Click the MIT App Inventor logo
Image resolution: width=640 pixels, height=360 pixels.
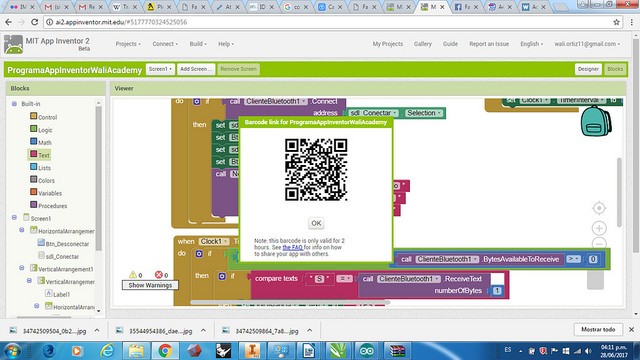(x=13, y=44)
